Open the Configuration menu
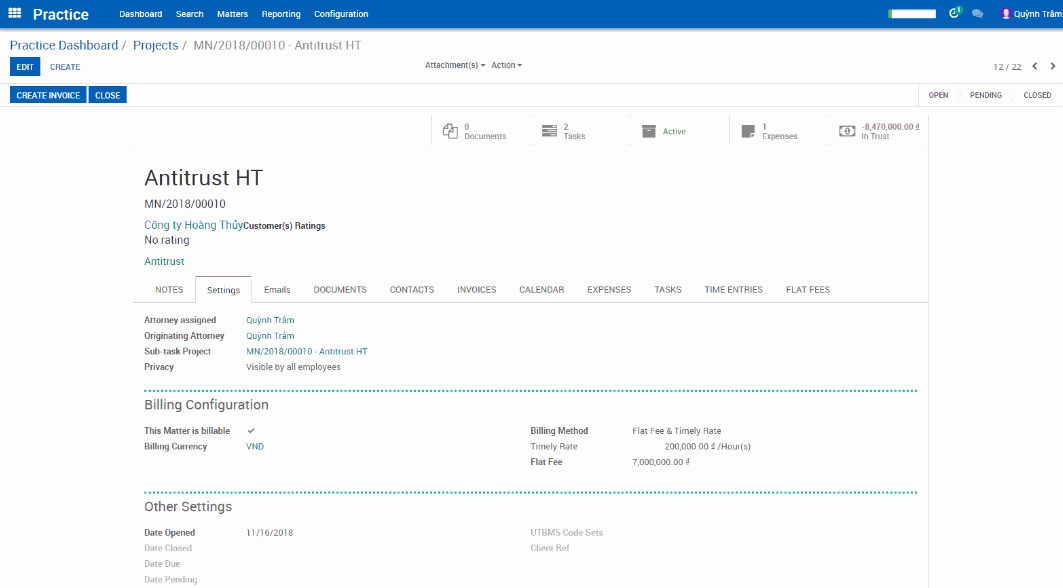 click(x=341, y=14)
